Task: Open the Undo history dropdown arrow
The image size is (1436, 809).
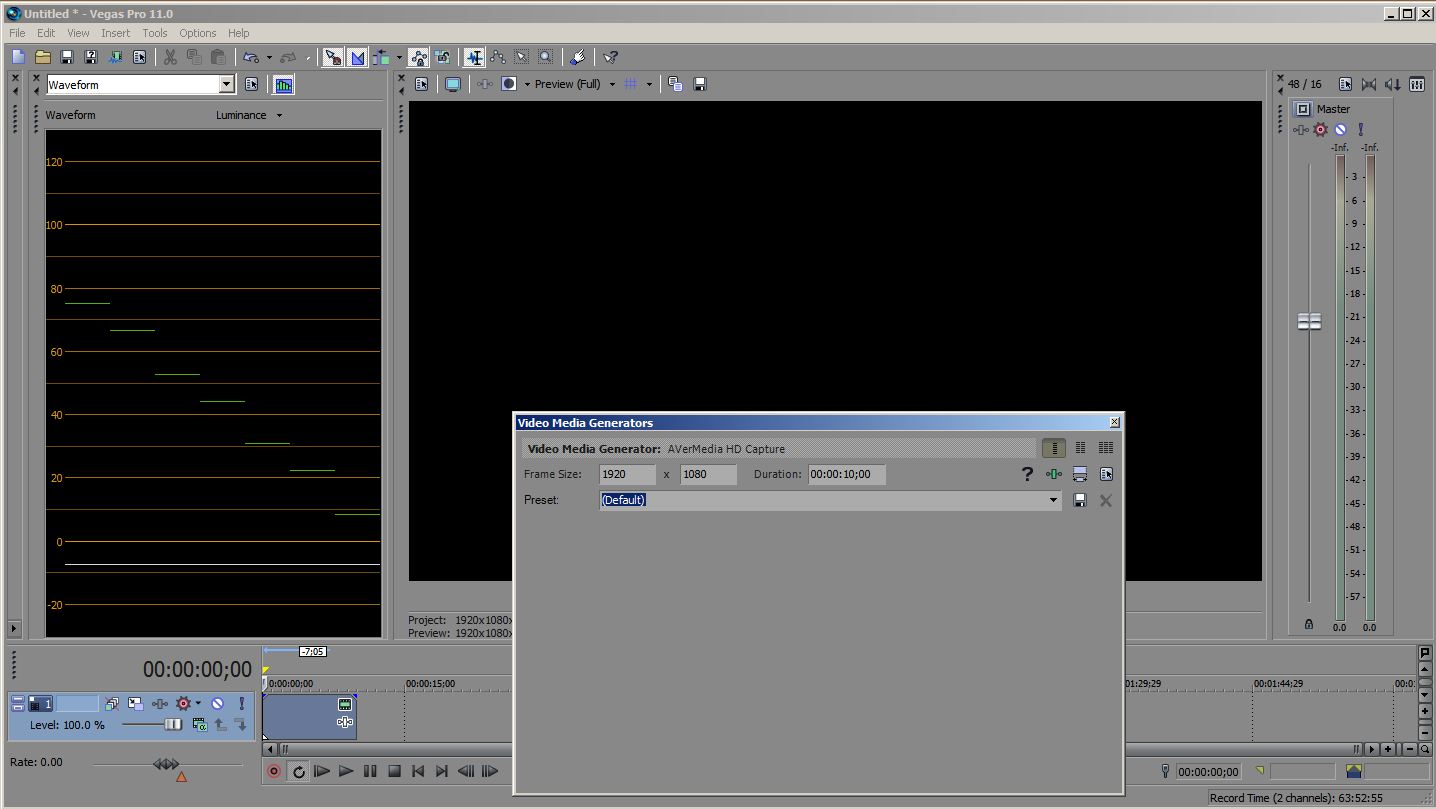Action: 269,57
